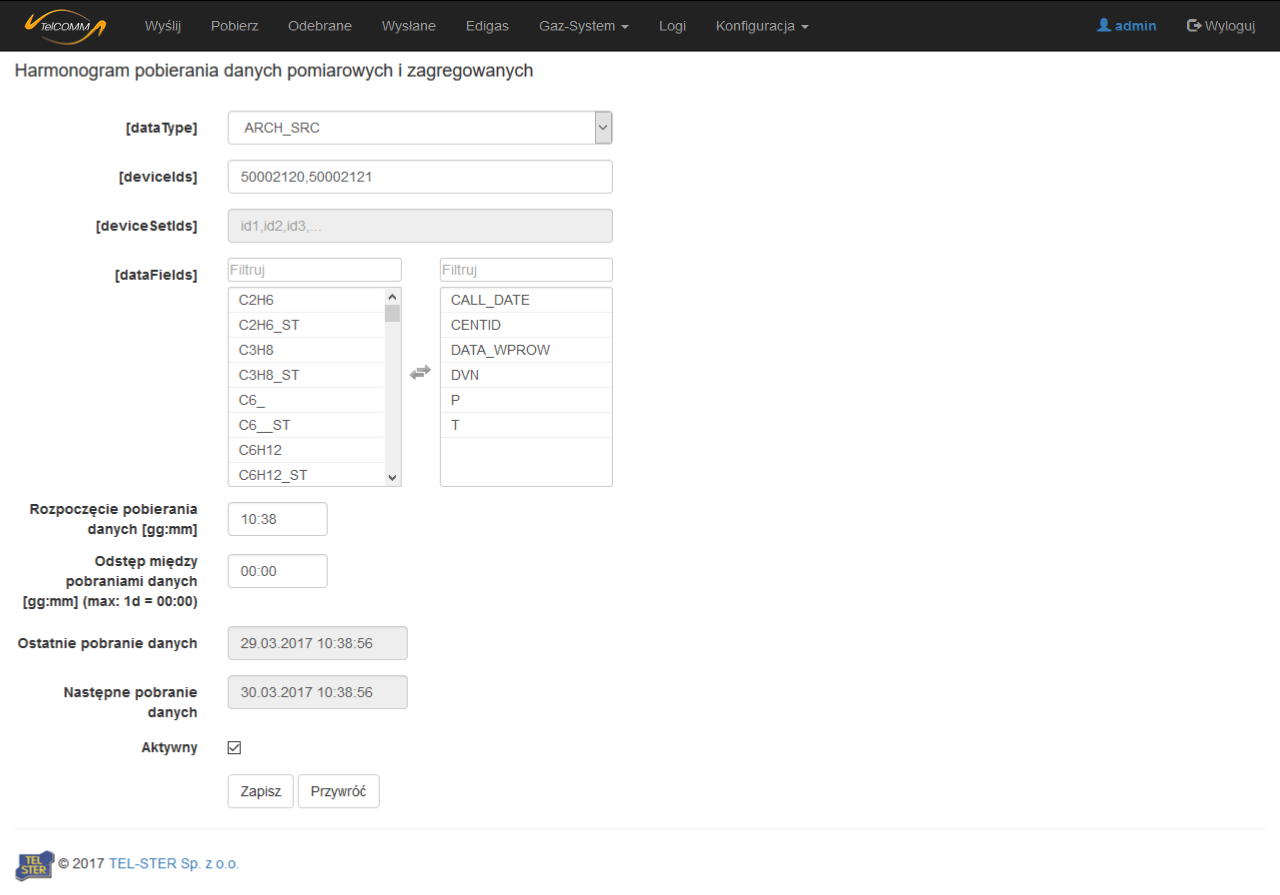
Task: Select C3H8 in the available fields list
Action: pyautogui.click(x=307, y=350)
